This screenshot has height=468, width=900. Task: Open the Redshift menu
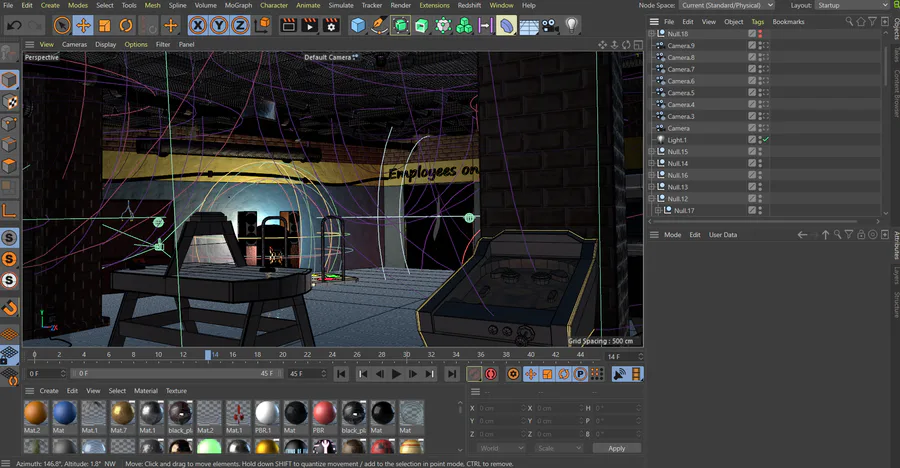(x=470, y=5)
